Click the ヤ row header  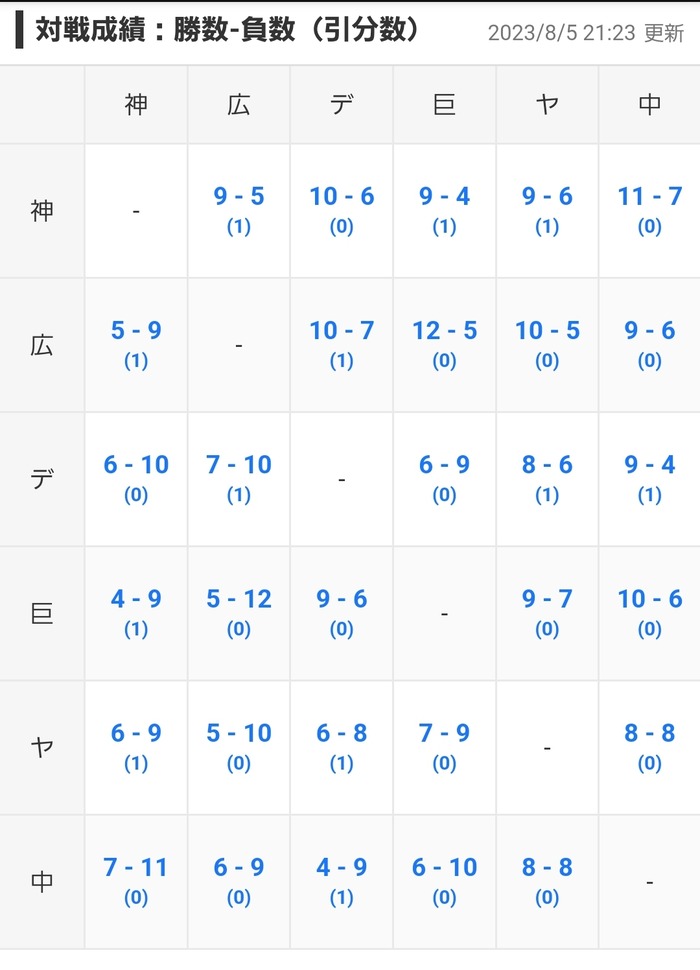[42, 747]
